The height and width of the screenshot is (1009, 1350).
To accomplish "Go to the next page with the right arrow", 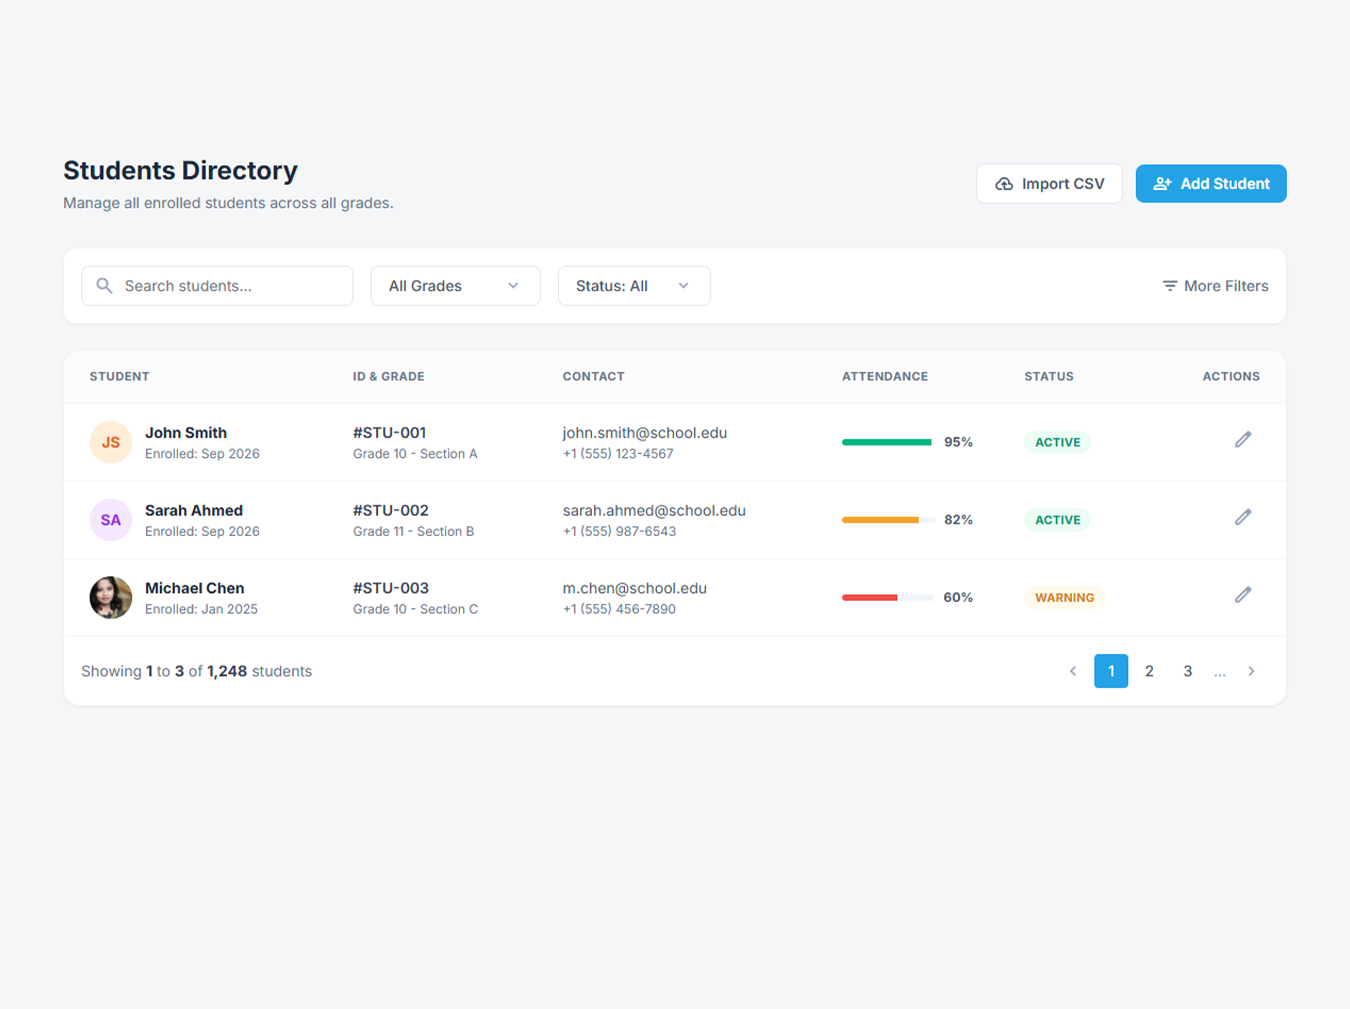I will pos(1251,671).
